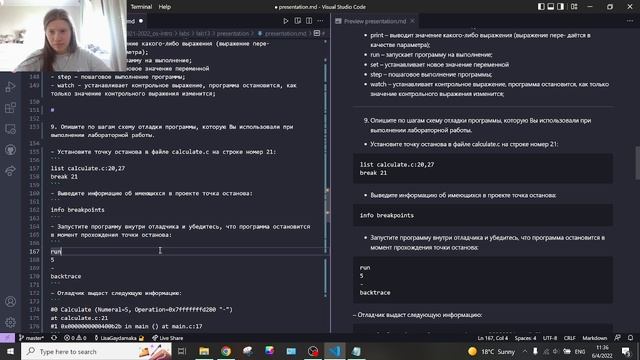Open the notifications bell in the status bar
This screenshot has width=640, height=360.
[631, 338]
